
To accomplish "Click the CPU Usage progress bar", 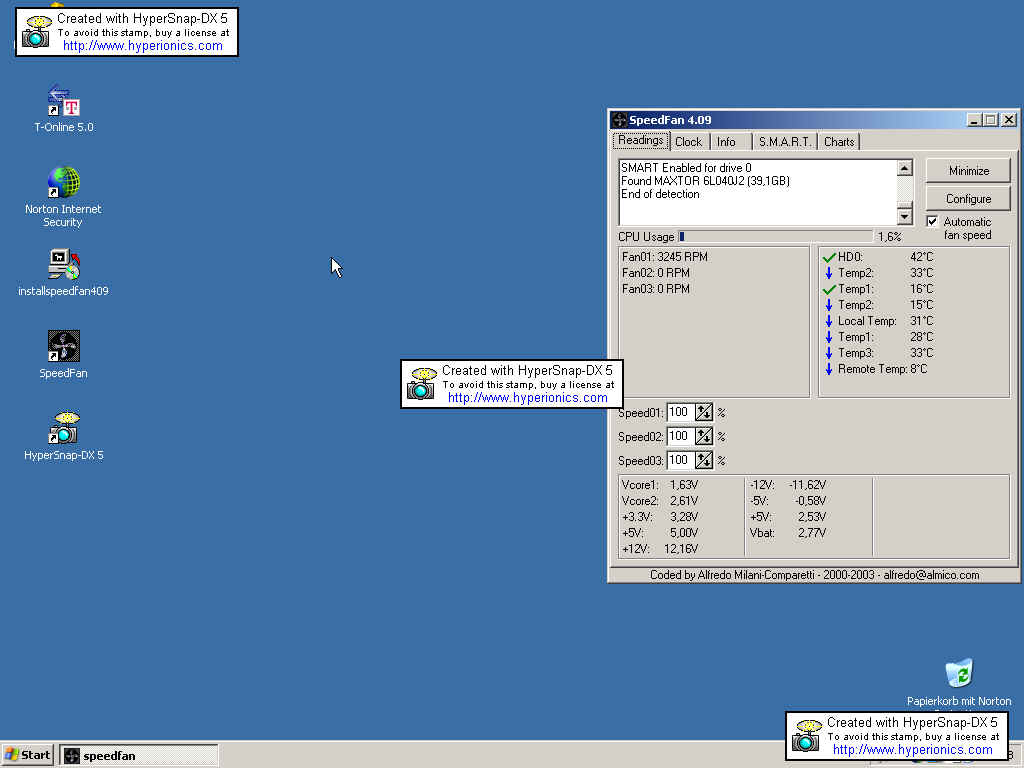I will [x=775, y=236].
